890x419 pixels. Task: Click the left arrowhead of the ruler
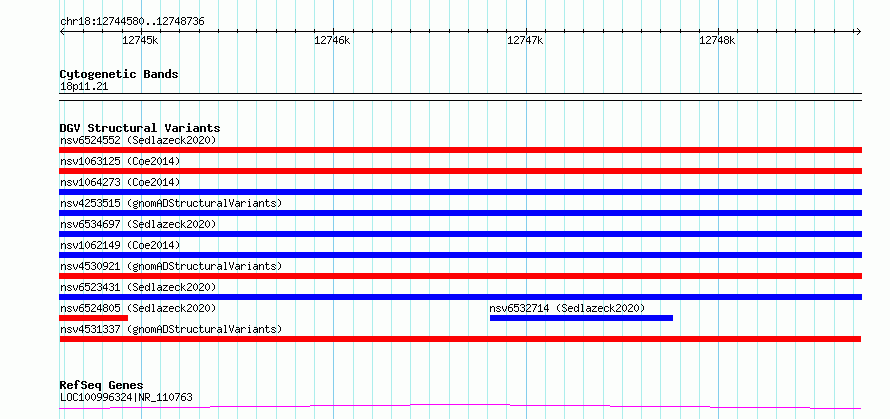pyautogui.click(x=62, y=31)
